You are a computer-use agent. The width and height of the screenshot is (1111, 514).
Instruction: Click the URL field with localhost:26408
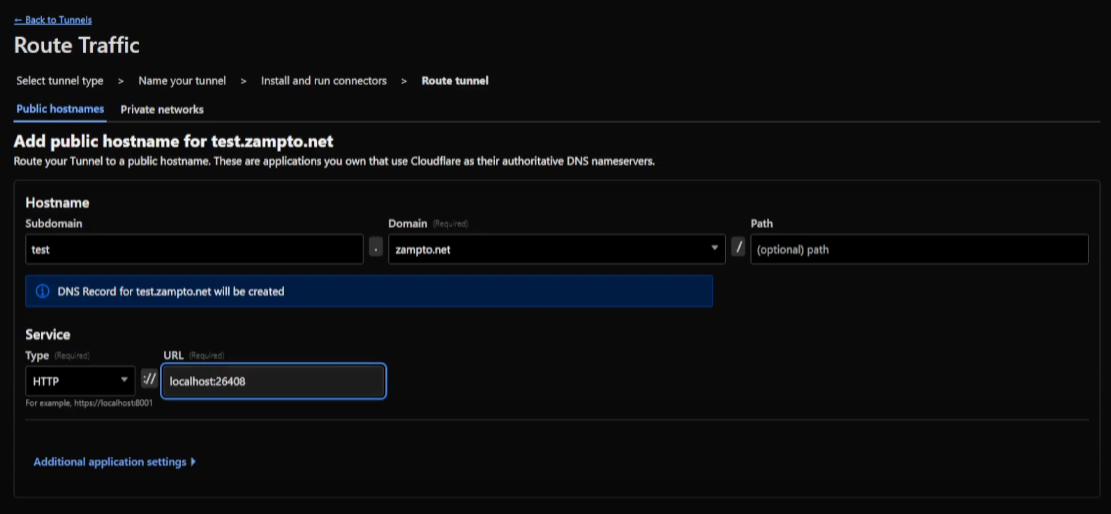(x=273, y=381)
